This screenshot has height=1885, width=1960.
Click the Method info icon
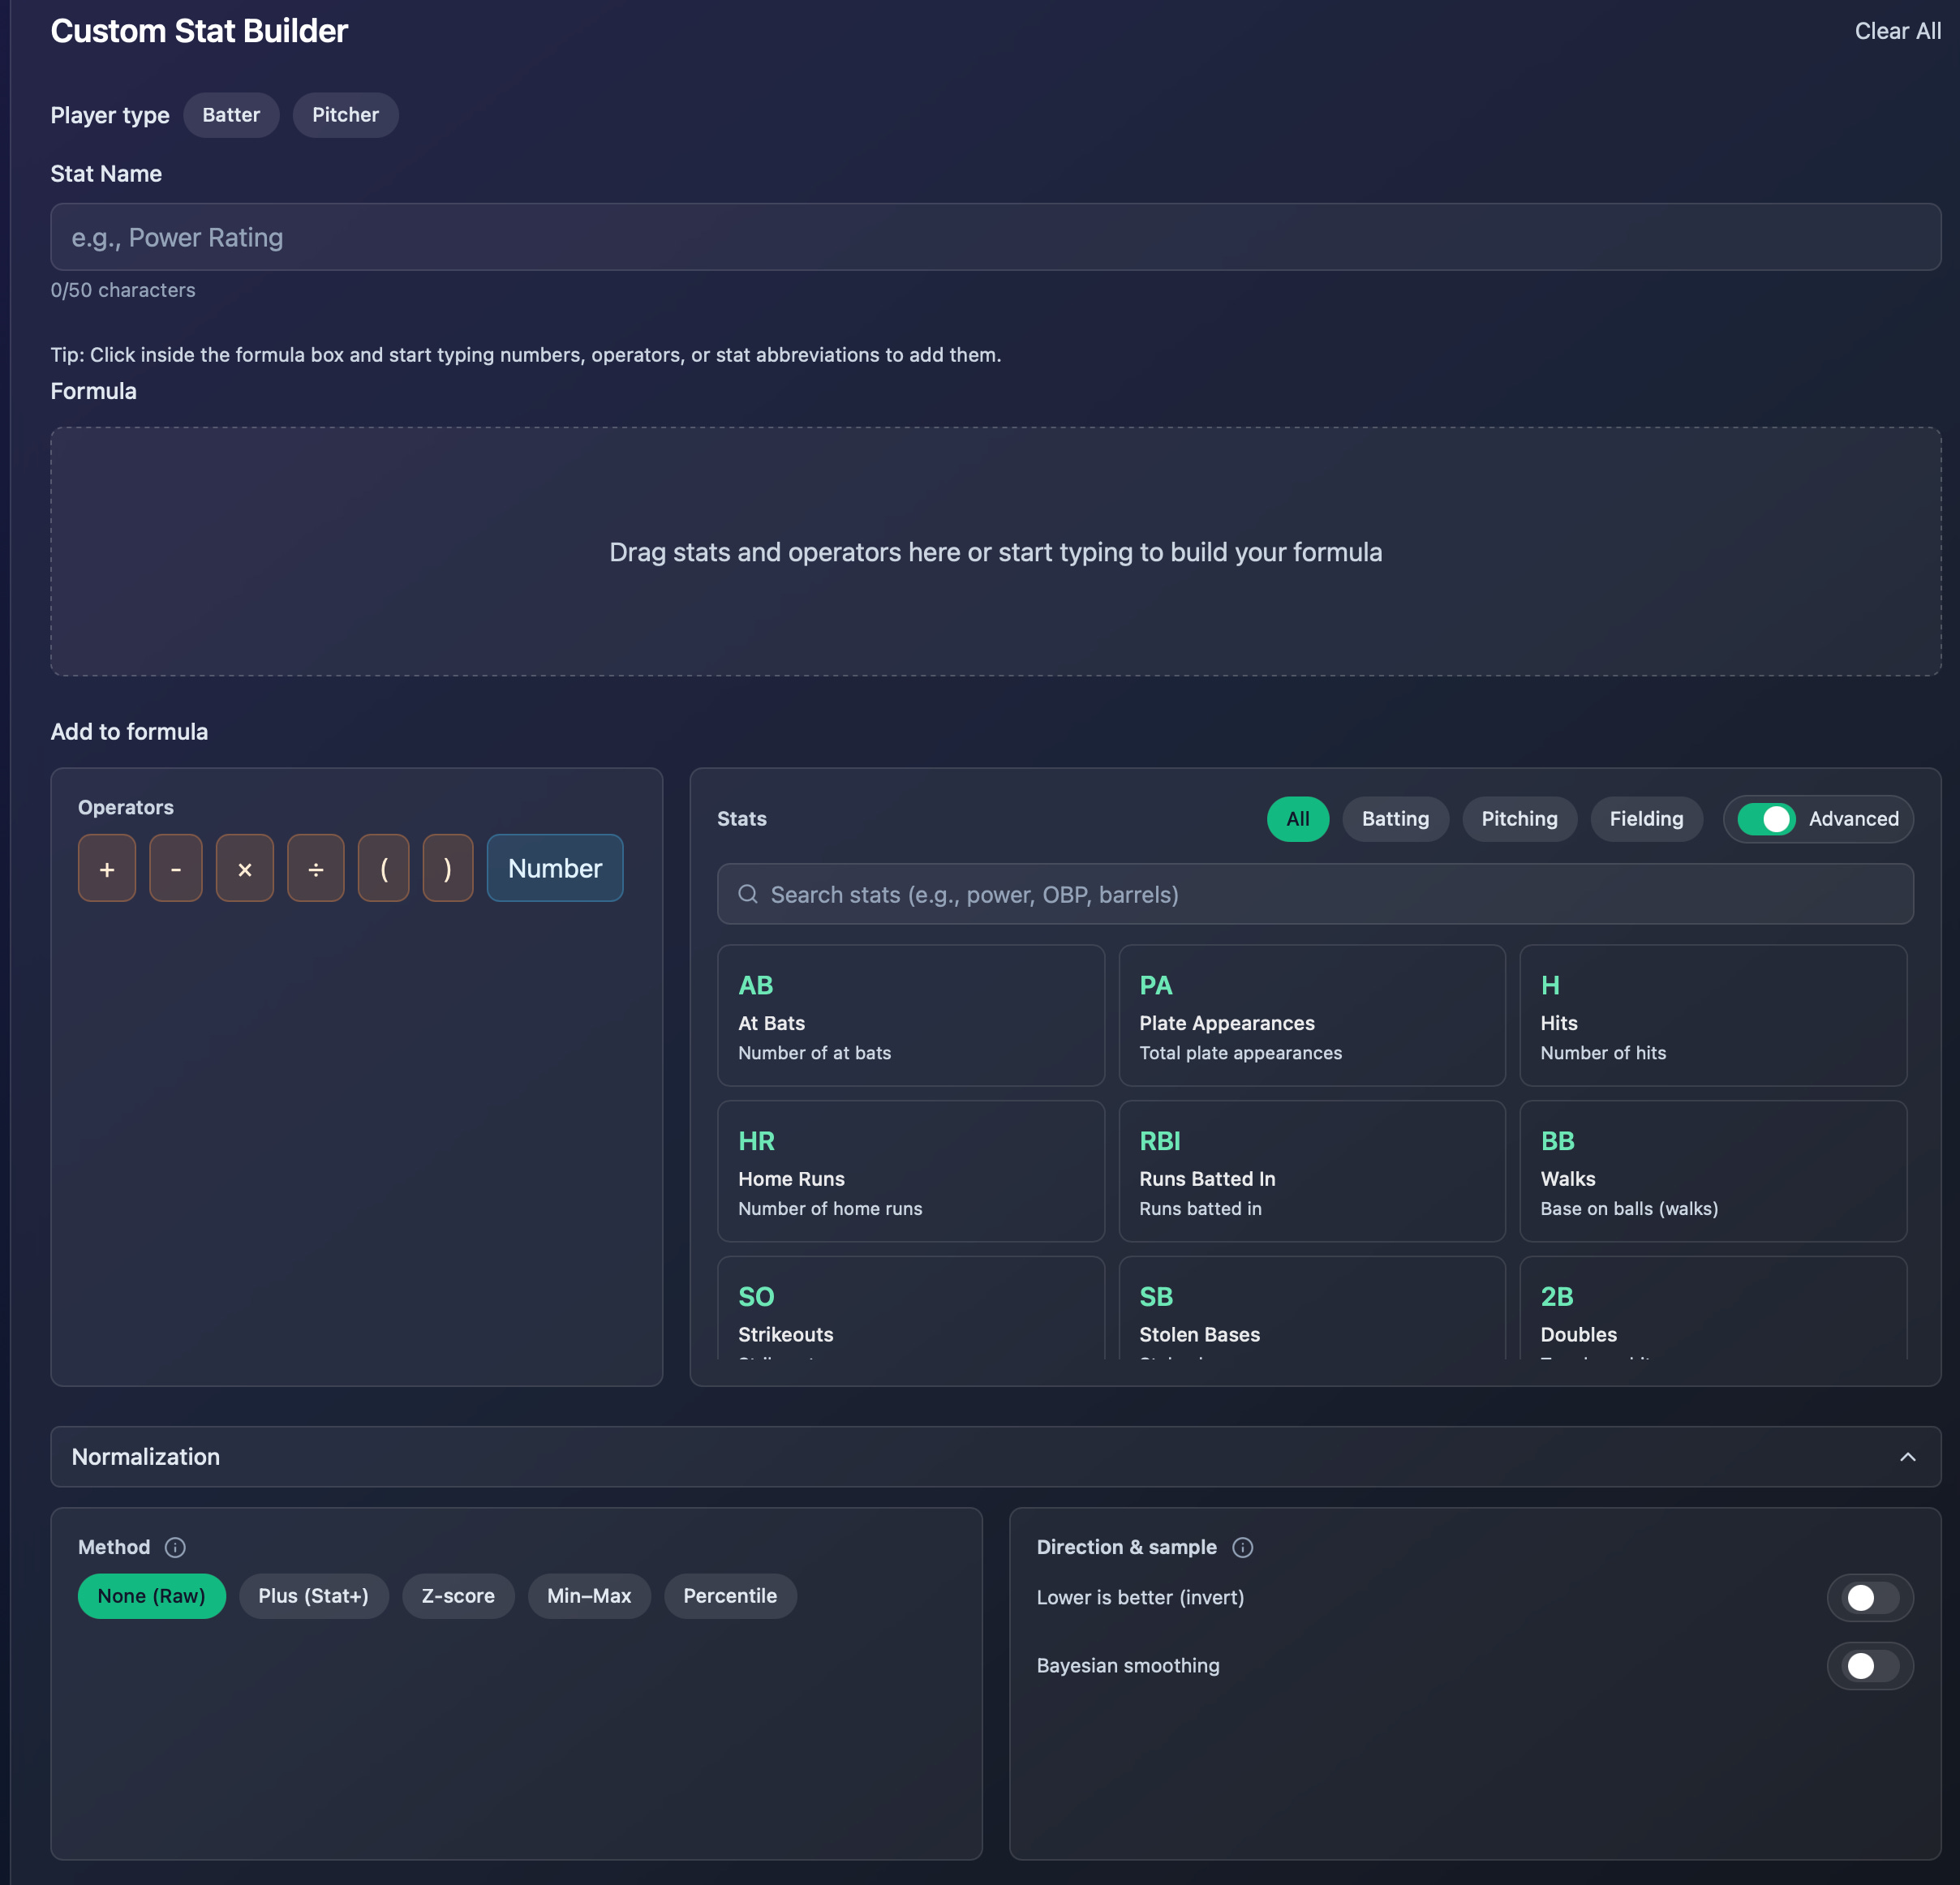[x=175, y=1547]
